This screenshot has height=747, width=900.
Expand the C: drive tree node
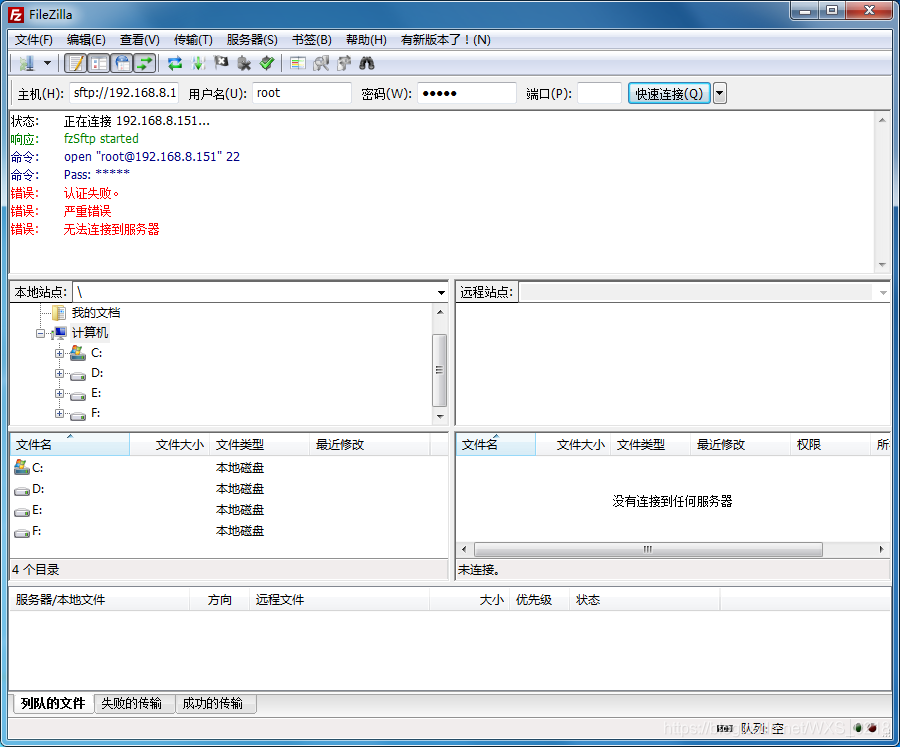[x=59, y=353]
